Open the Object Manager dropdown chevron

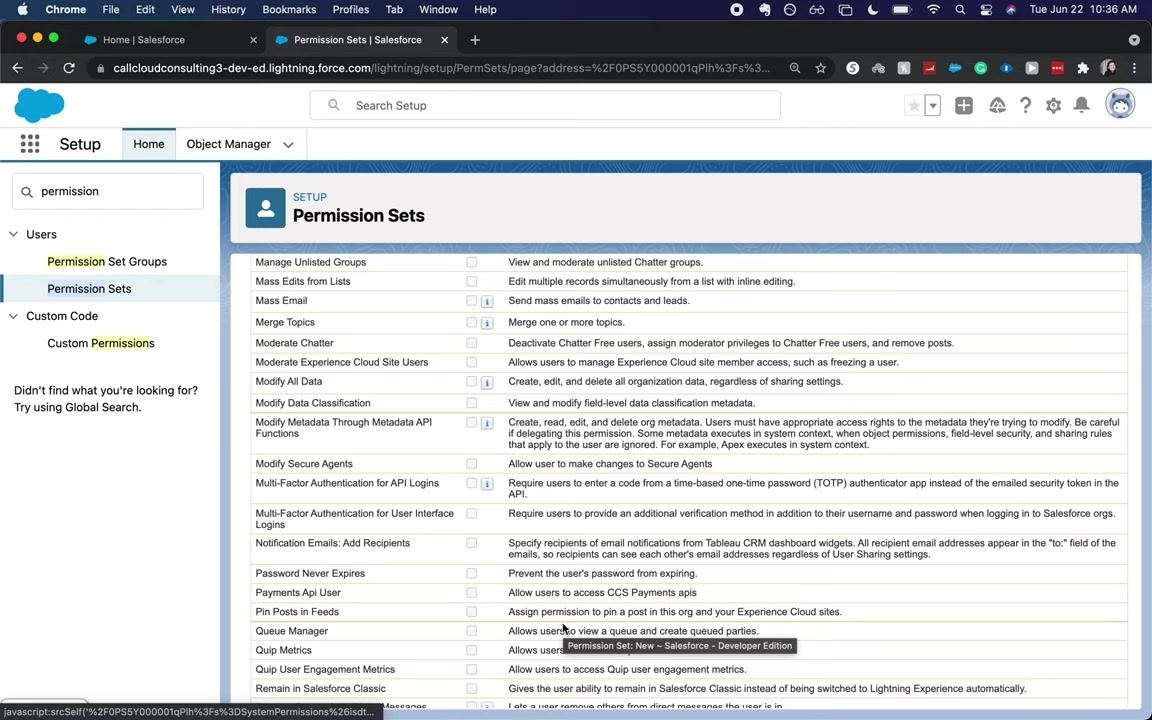coord(288,145)
